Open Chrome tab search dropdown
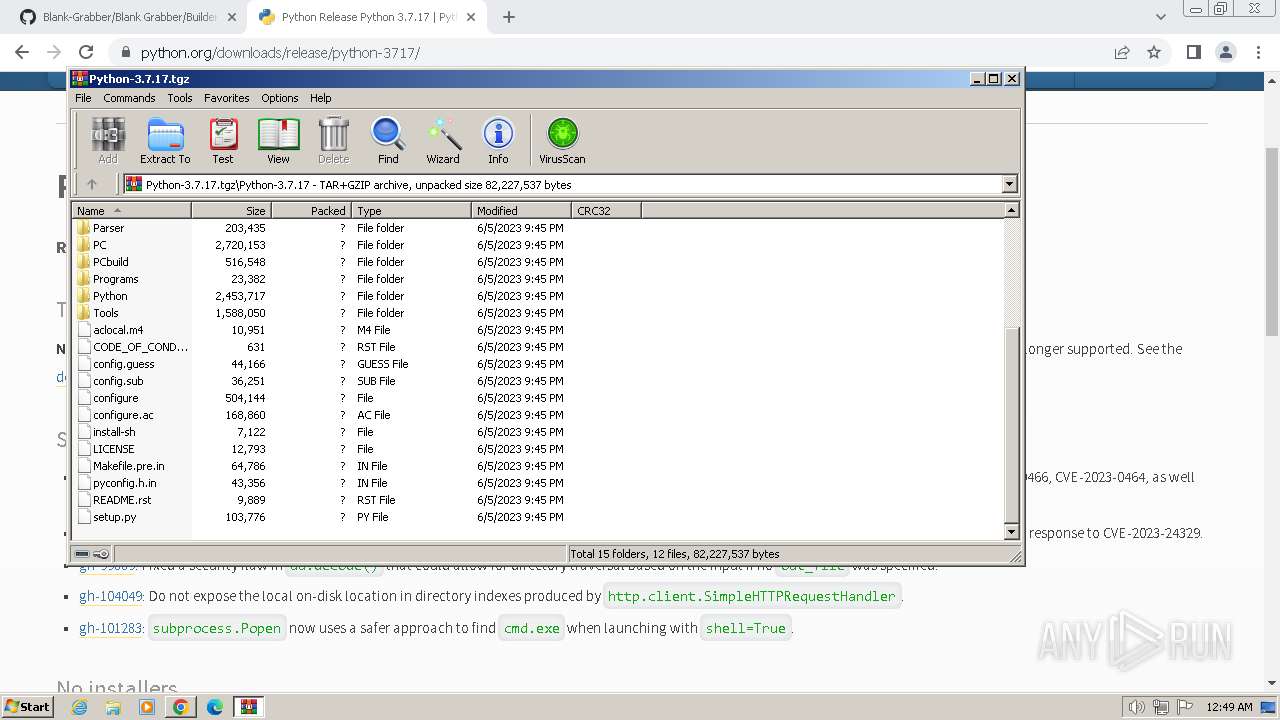The width and height of the screenshot is (1280, 720). pyautogui.click(x=1160, y=17)
